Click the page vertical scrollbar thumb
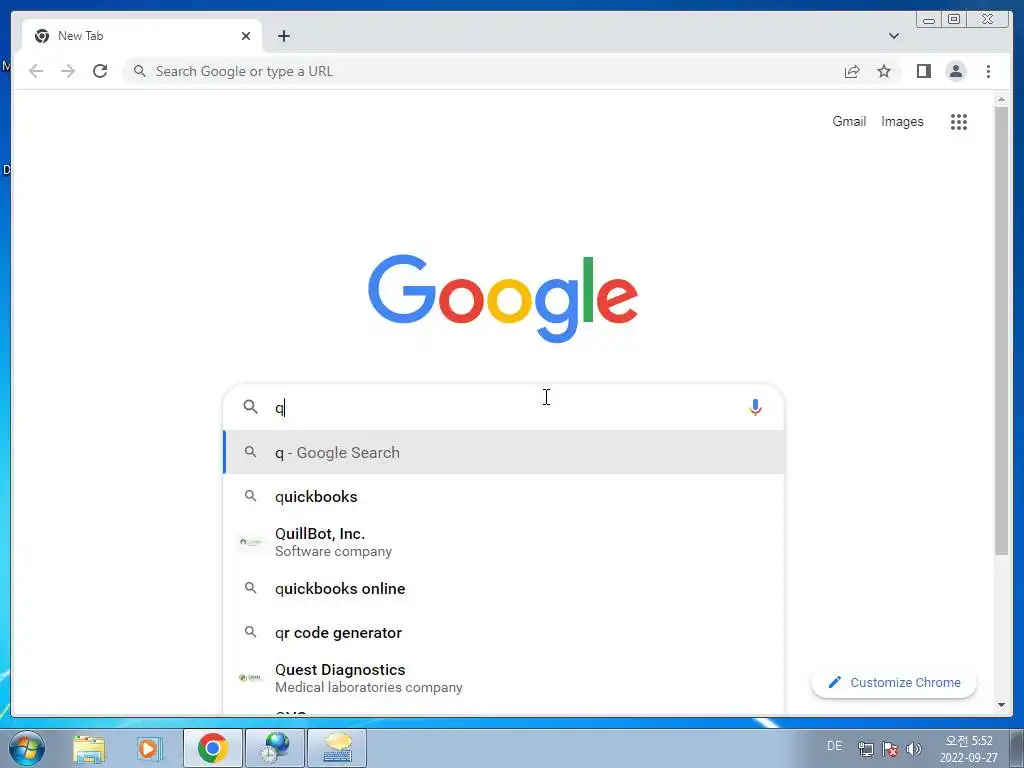Image resolution: width=1024 pixels, height=768 pixels. (x=1001, y=330)
